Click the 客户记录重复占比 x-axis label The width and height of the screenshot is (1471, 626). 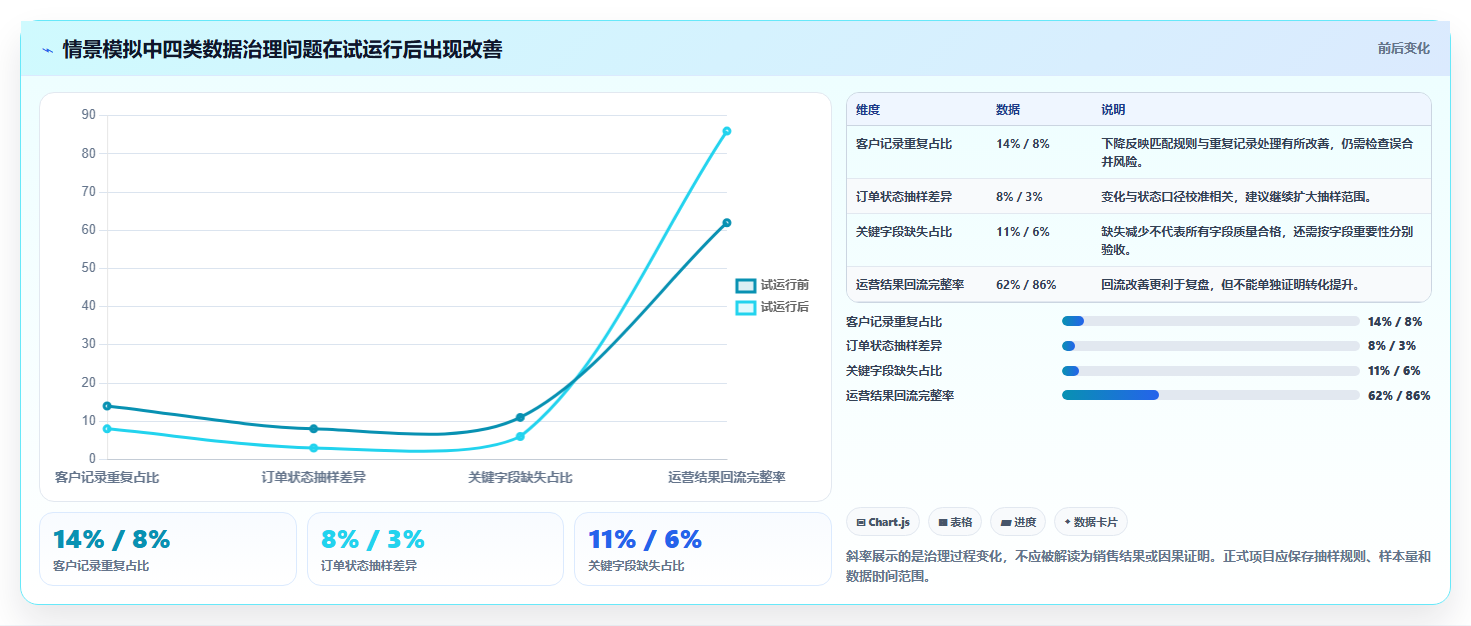107,478
